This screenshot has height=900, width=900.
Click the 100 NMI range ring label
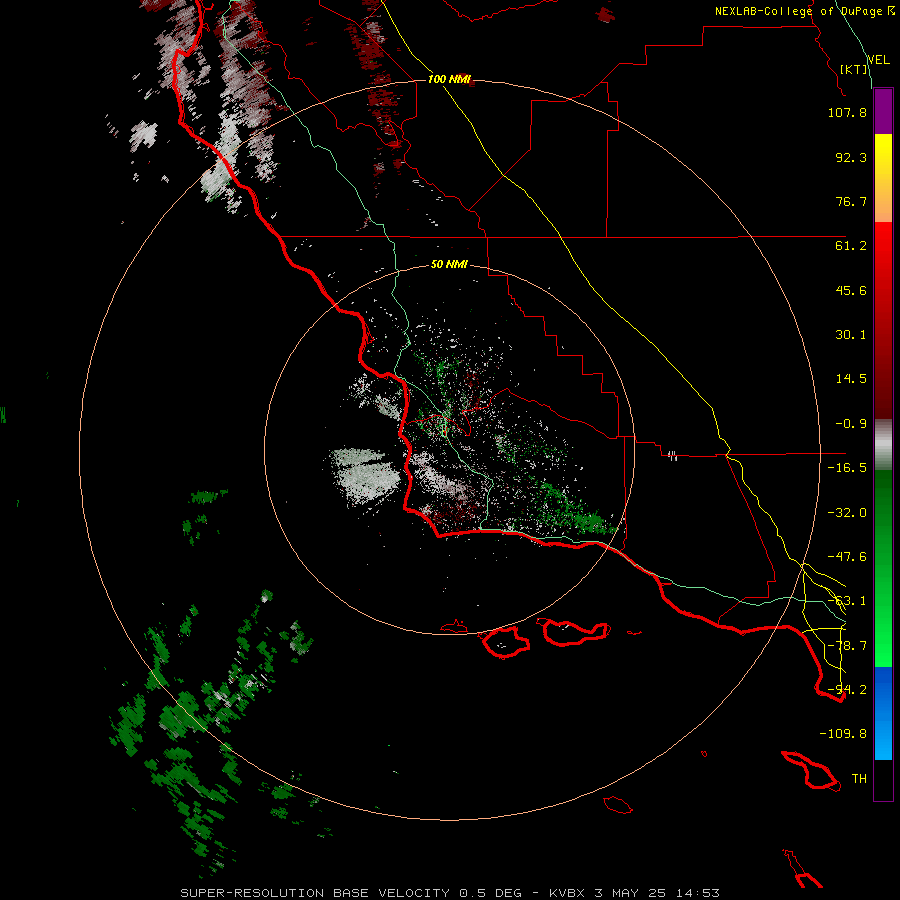449,79
